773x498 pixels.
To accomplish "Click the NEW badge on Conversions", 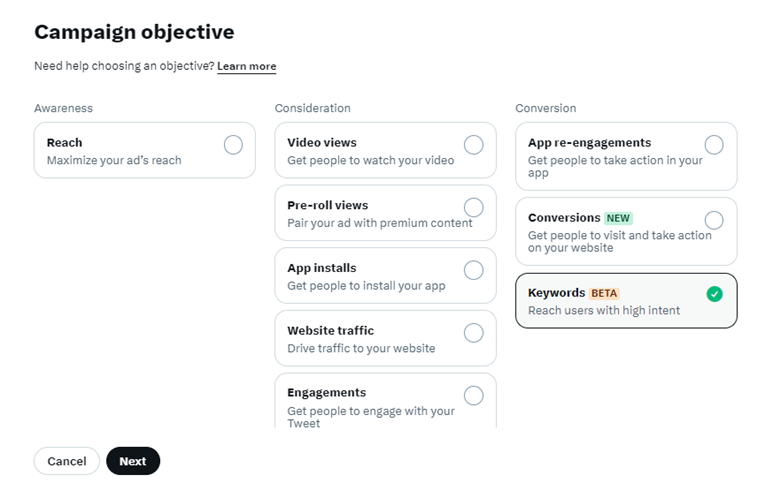I will [x=619, y=218].
